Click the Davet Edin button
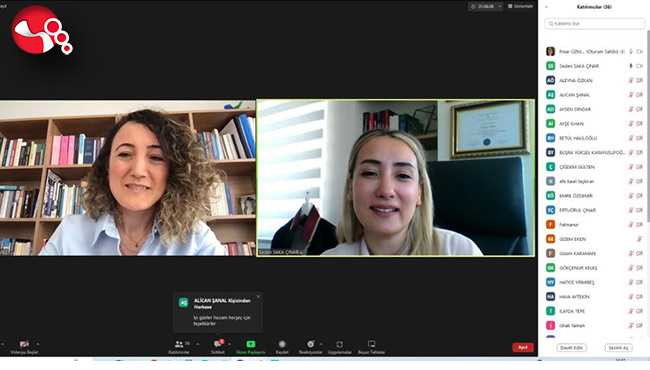This screenshot has width=650, height=370. tap(571, 348)
